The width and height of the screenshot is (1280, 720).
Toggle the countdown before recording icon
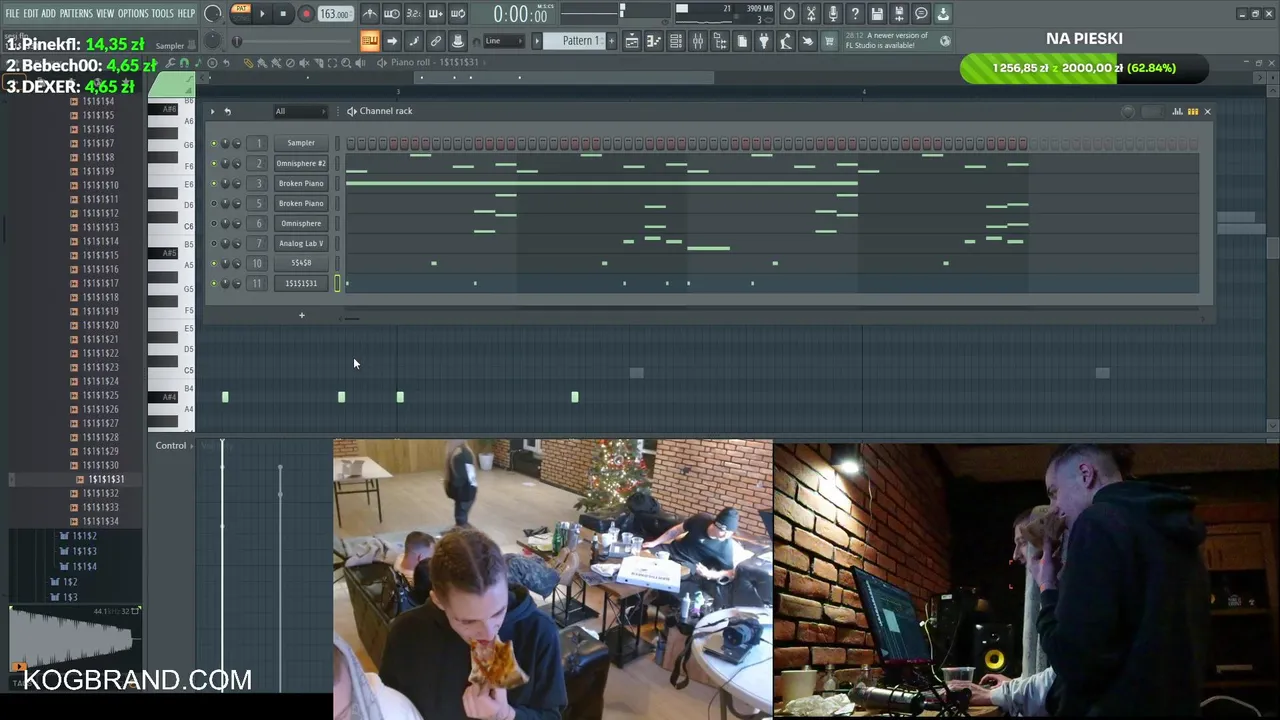point(414,14)
